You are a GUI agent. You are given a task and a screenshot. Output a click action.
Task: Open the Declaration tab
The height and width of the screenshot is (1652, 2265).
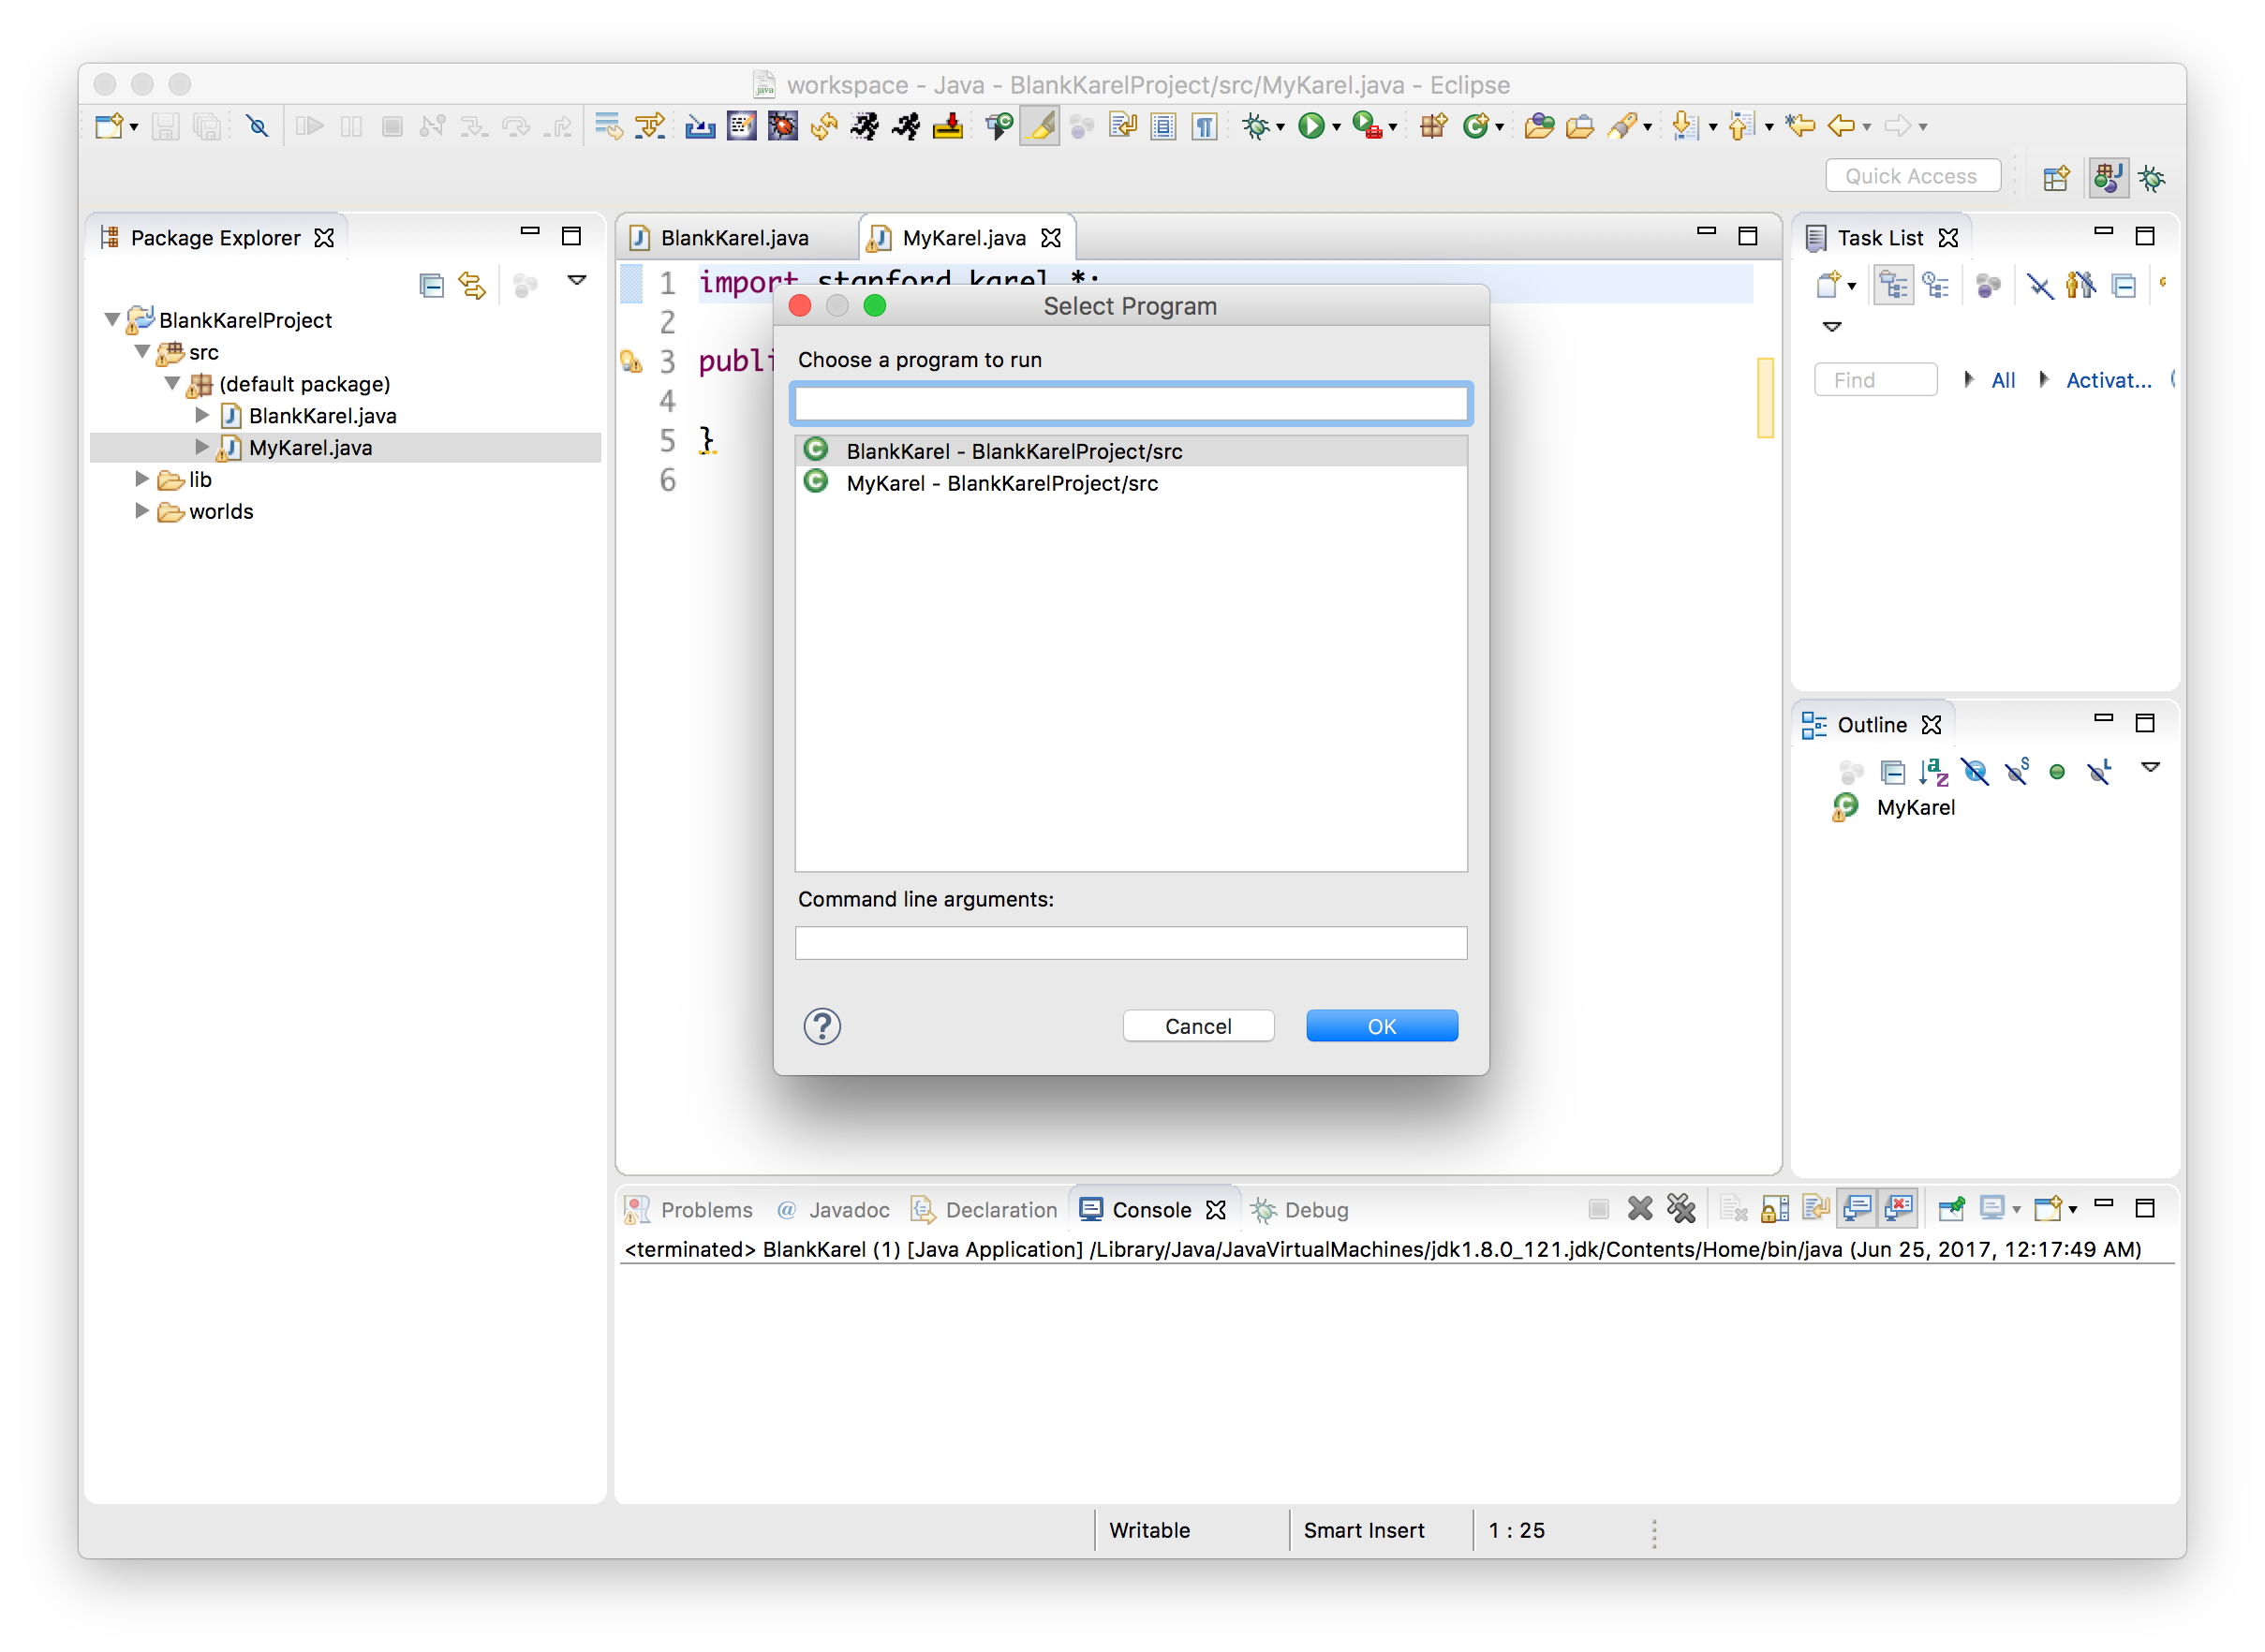click(x=984, y=1209)
